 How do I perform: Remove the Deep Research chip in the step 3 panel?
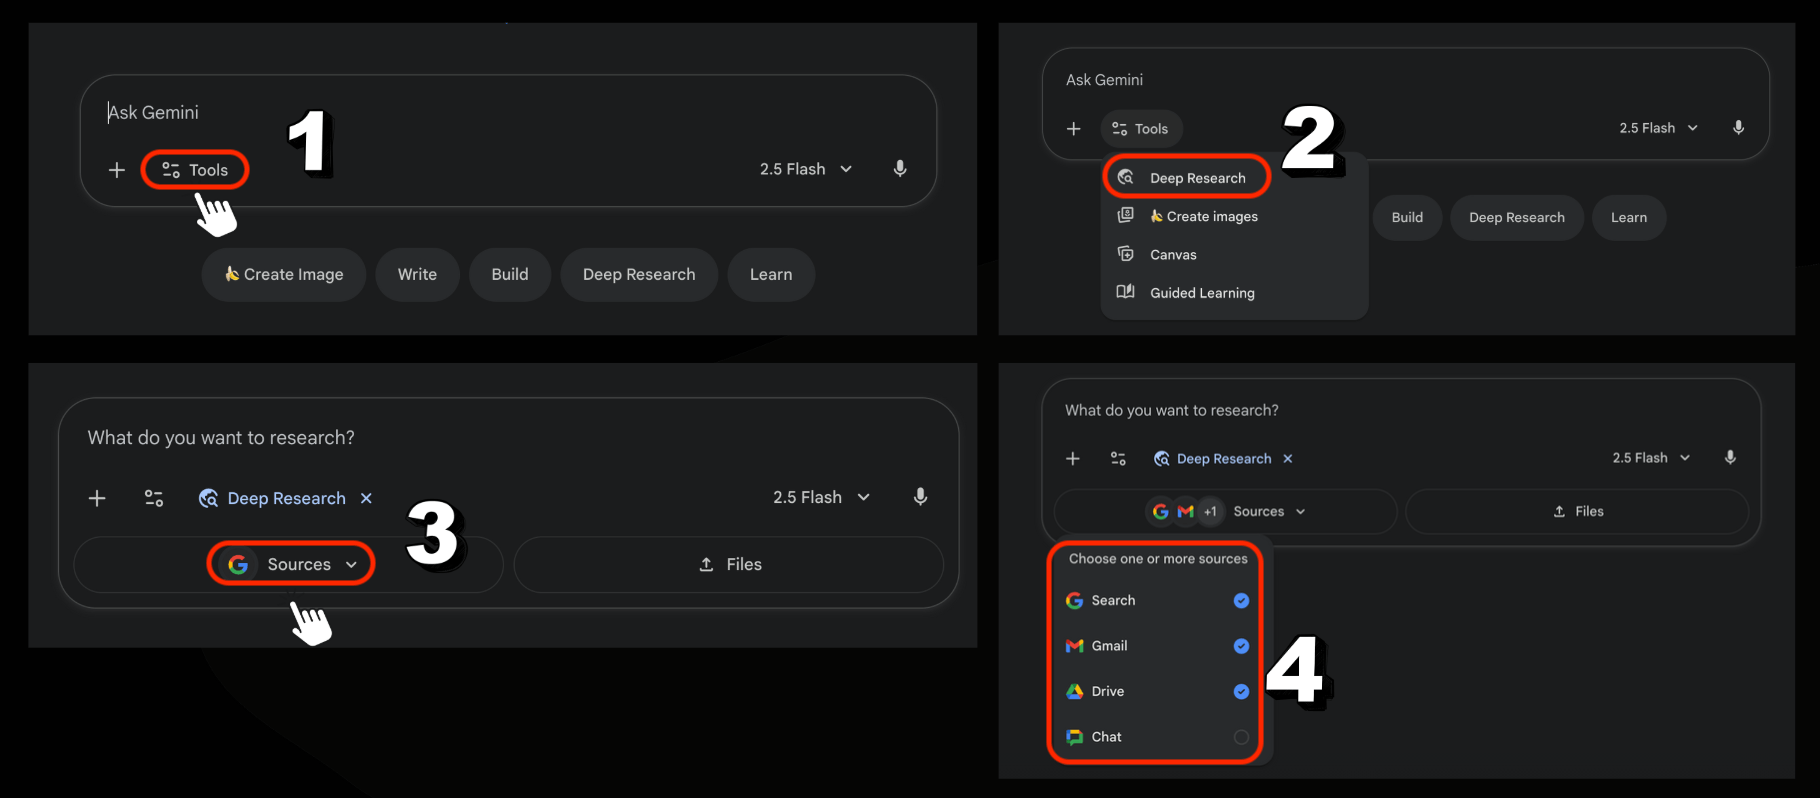click(x=367, y=498)
